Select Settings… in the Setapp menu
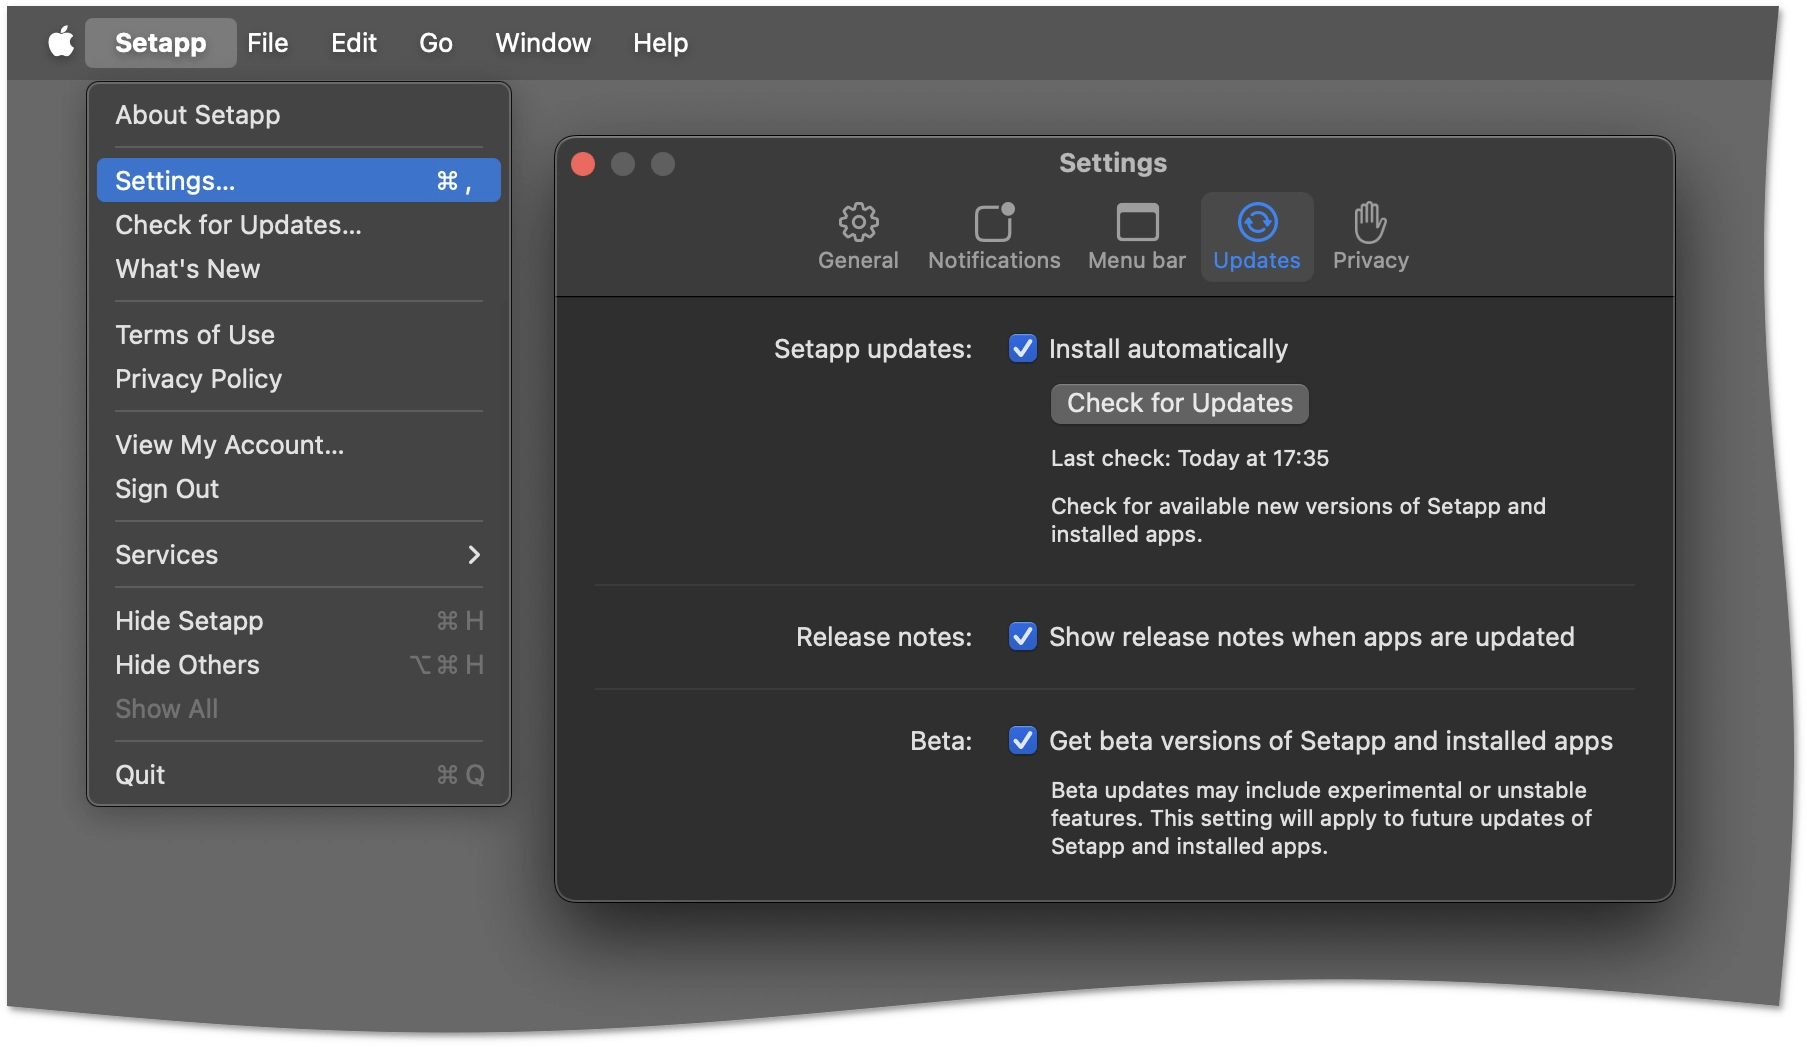Screen dimensions: 1807x1047 [x=299, y=181]
